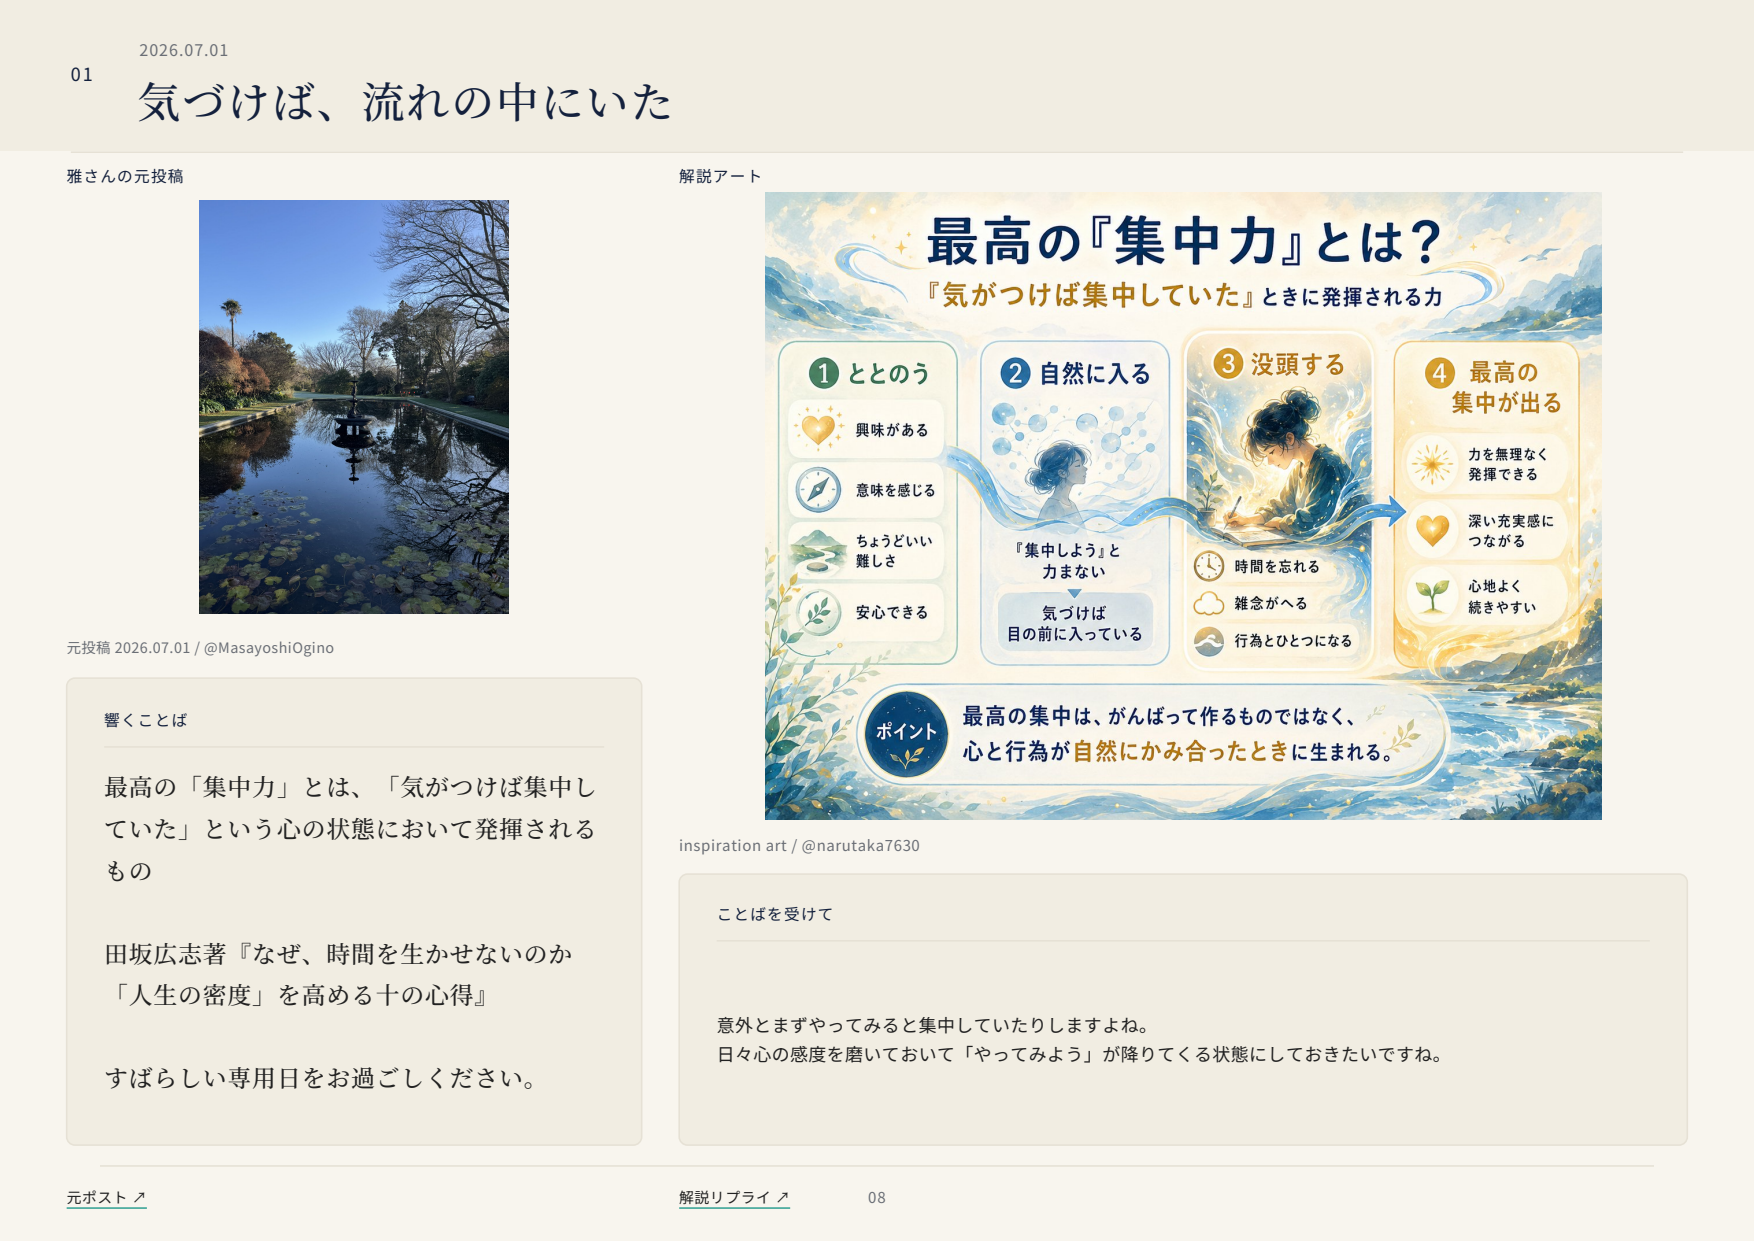Open the 最高の集中力 infographic image

click(1183, 506)
